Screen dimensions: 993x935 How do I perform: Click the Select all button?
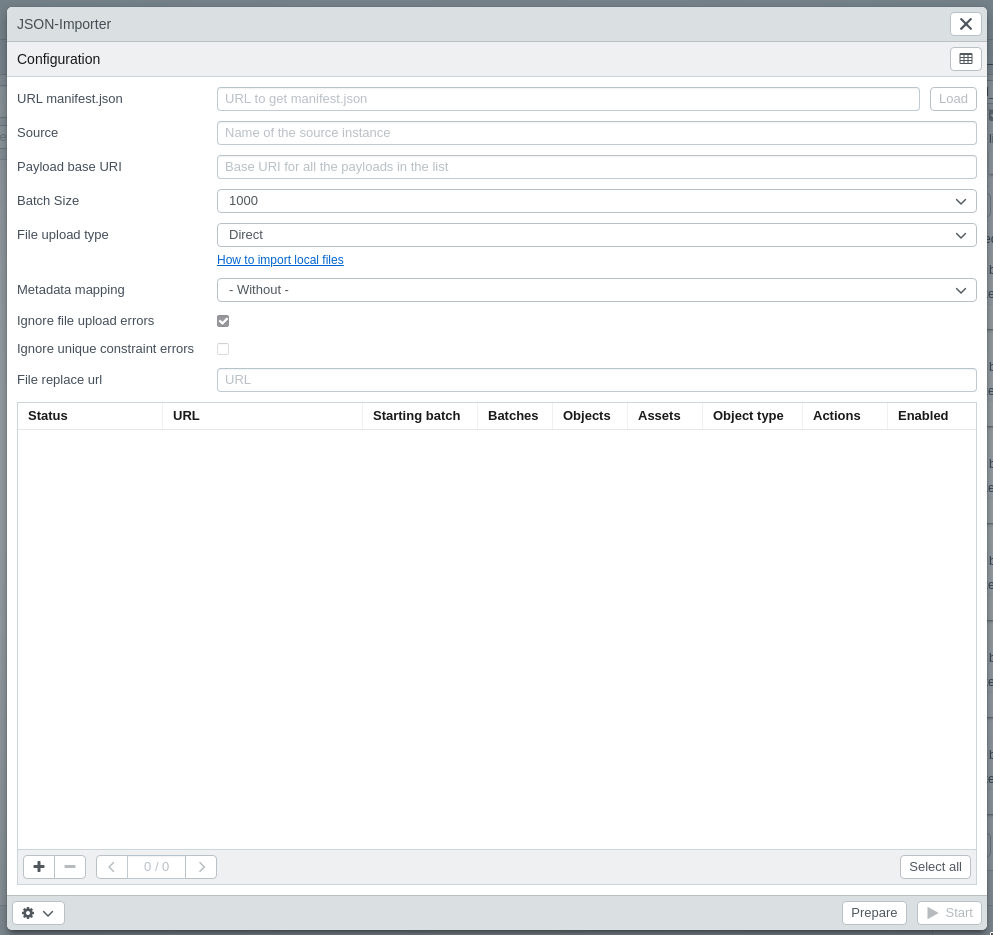coord(935,867)
